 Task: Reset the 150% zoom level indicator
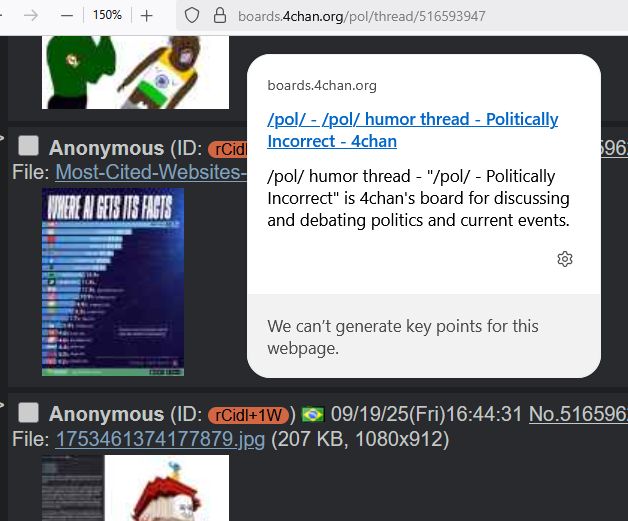(x=107, y=15)
